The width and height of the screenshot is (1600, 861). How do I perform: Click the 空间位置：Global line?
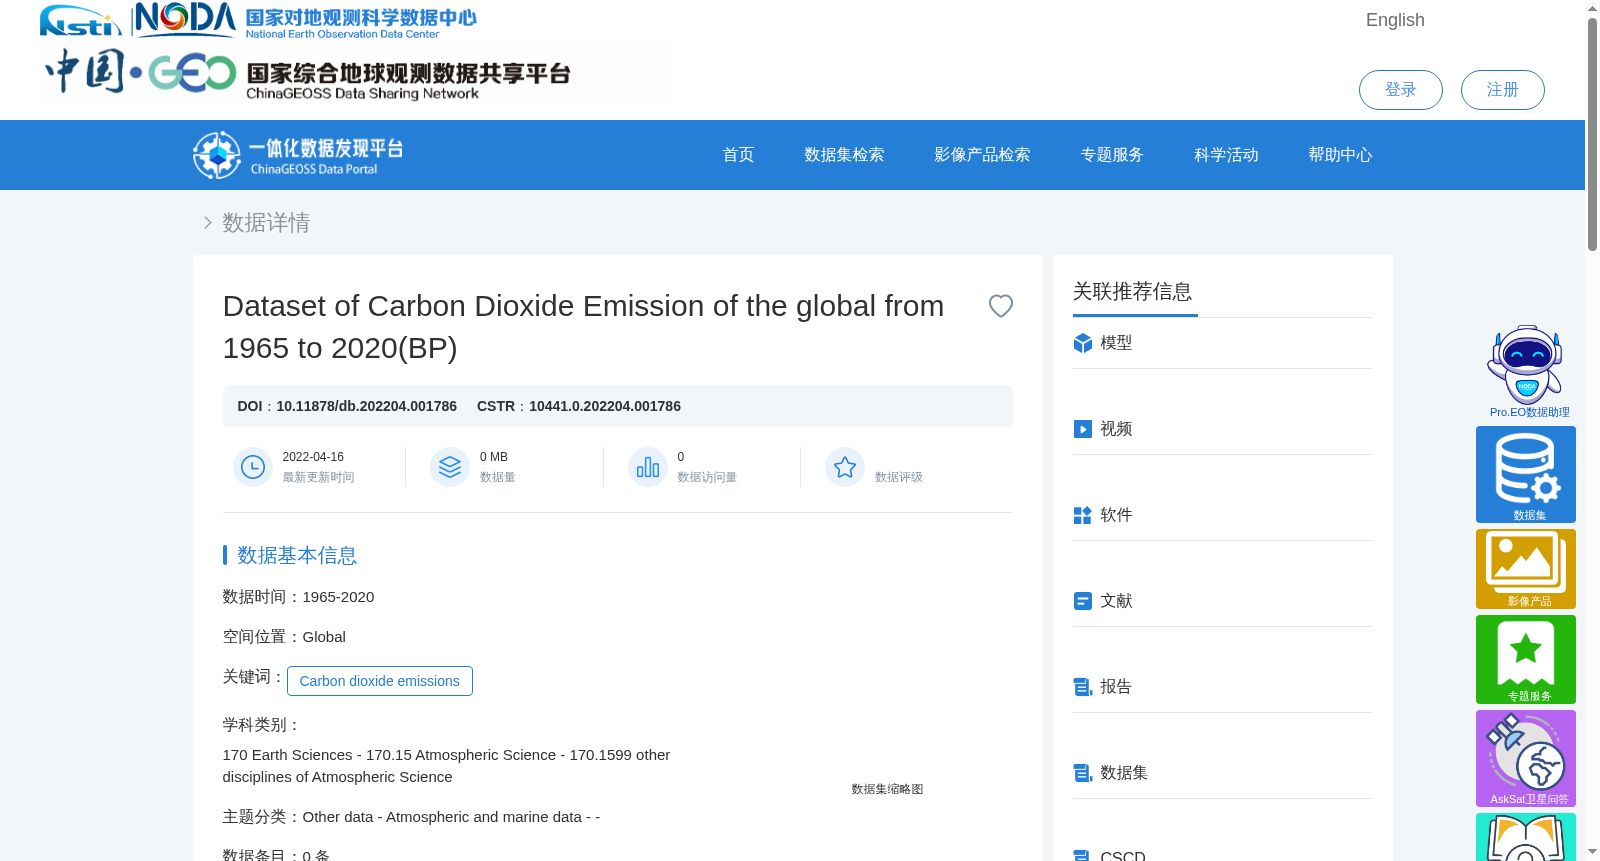click(x=284, y=637)
